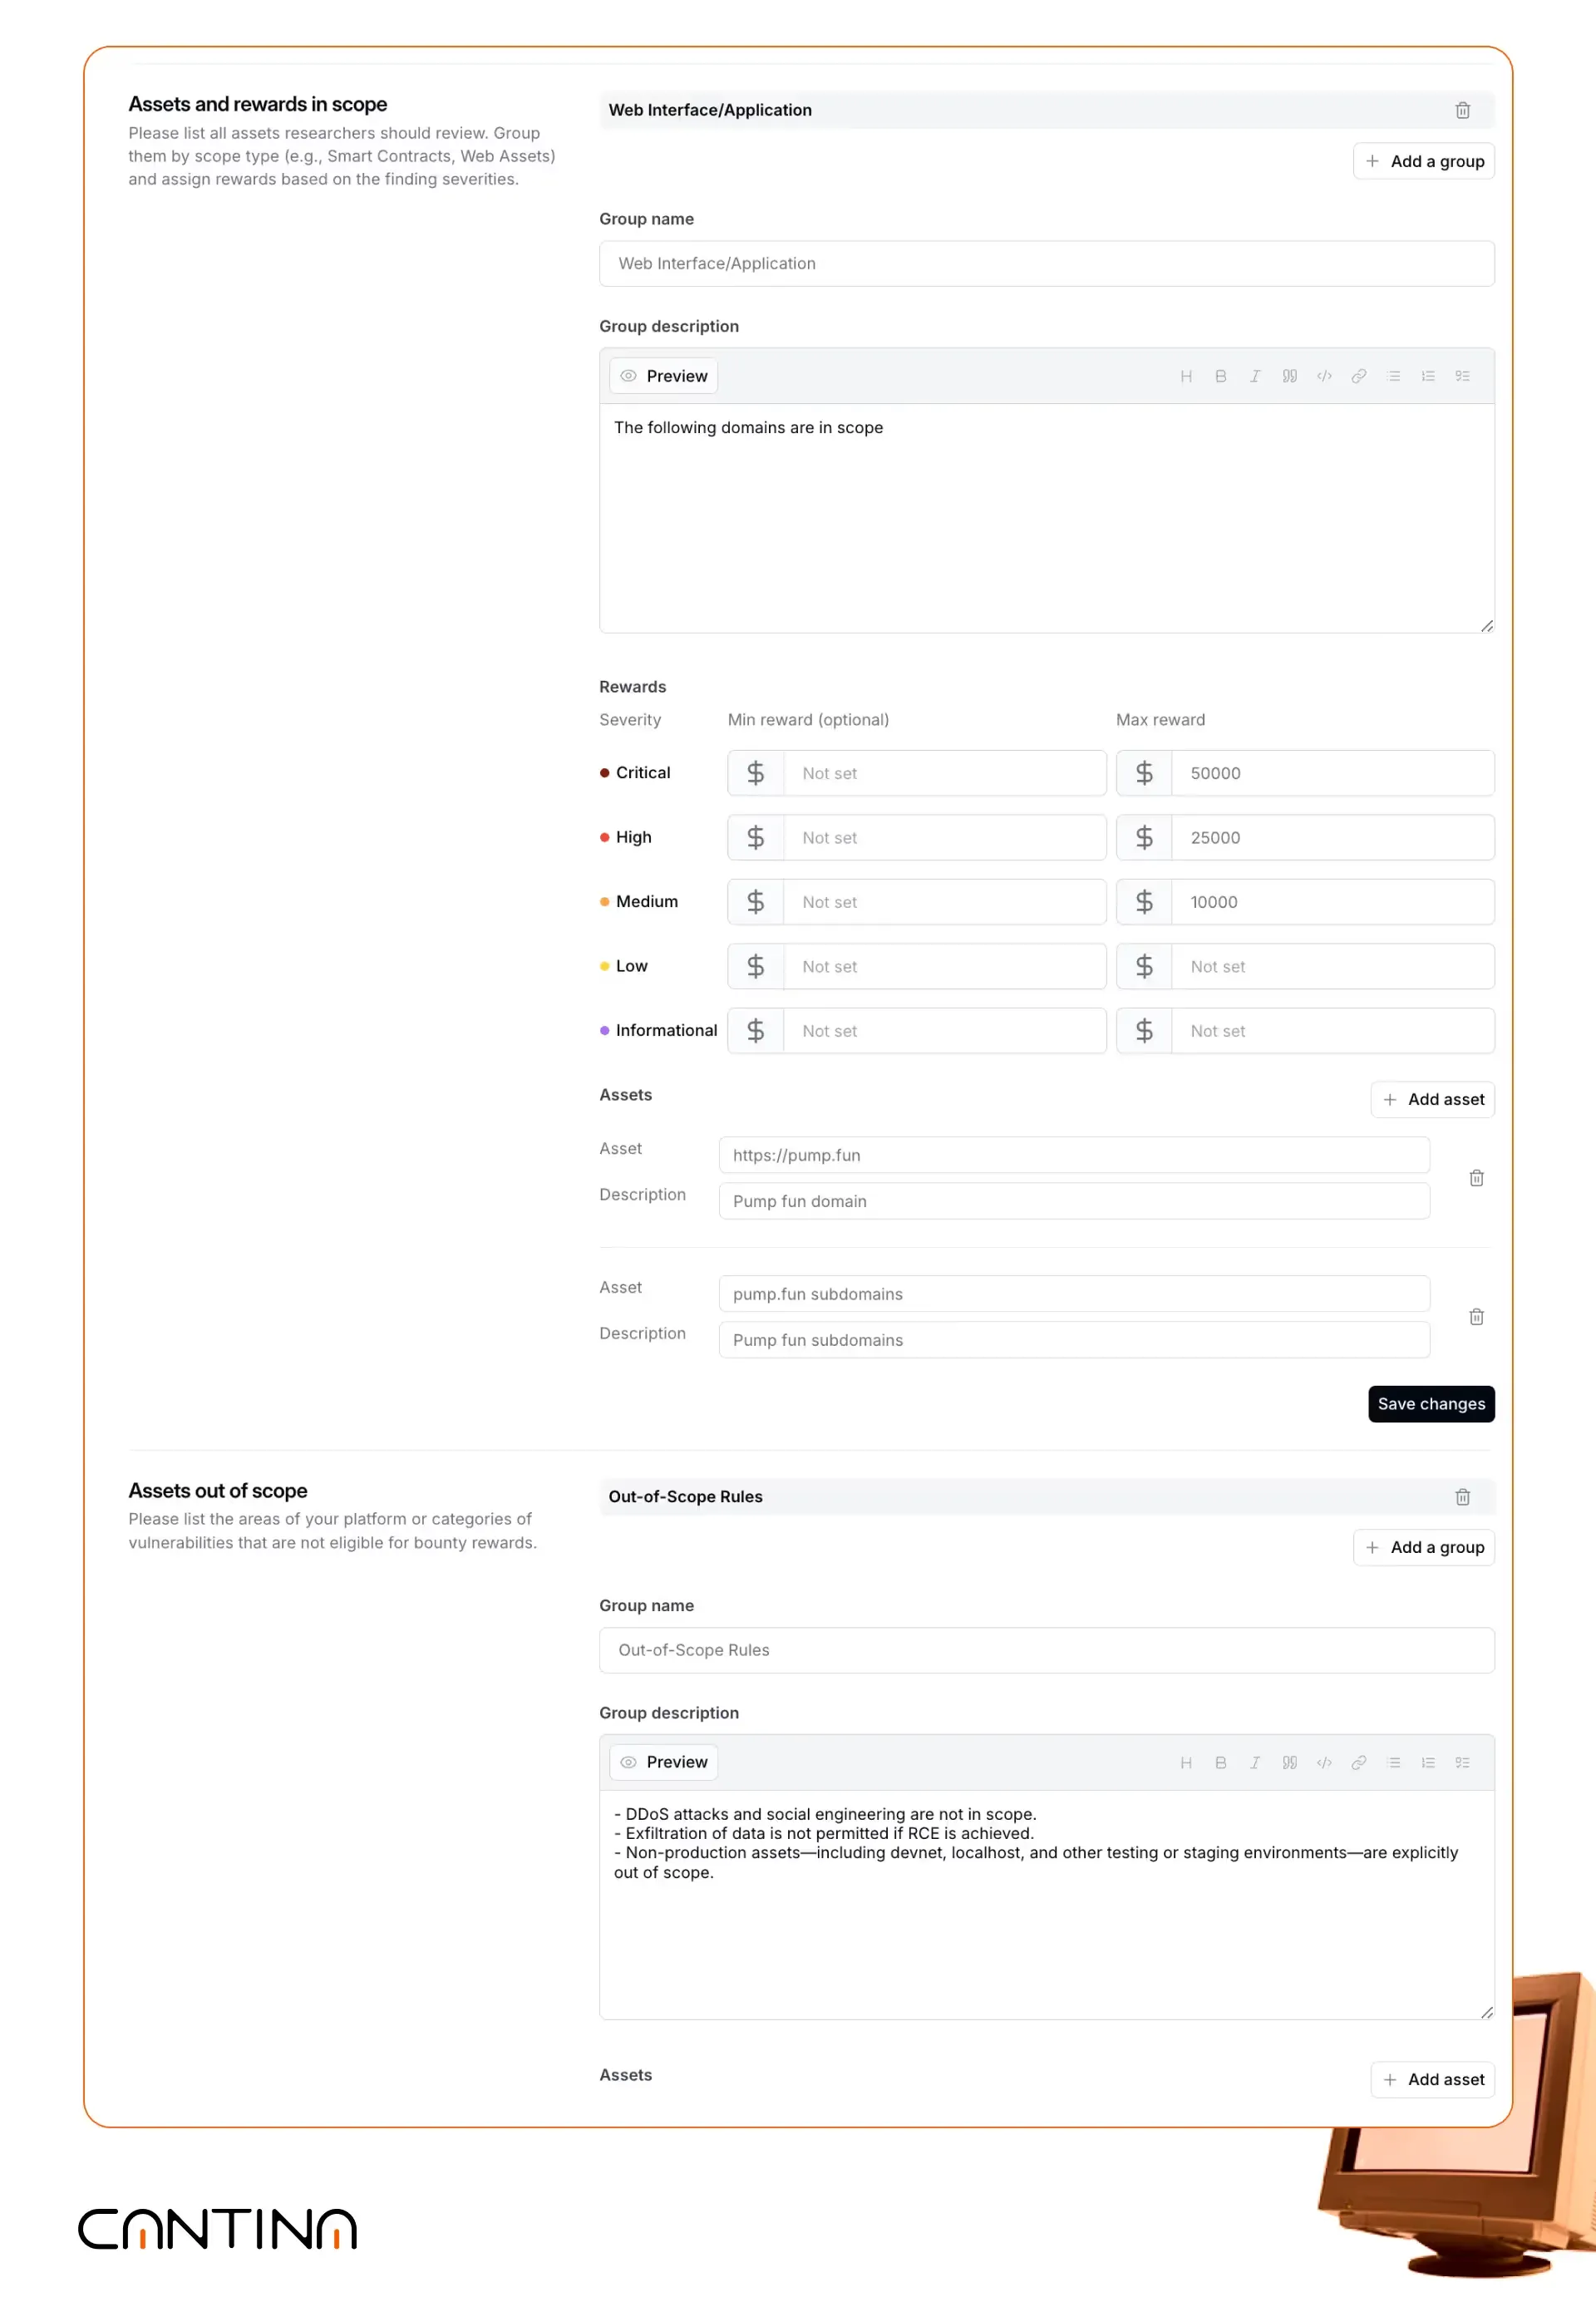Screen dimensions: 1596x2307
Task: Toggle Preview in the in-scope group description
Action: (x=663, y=376)
